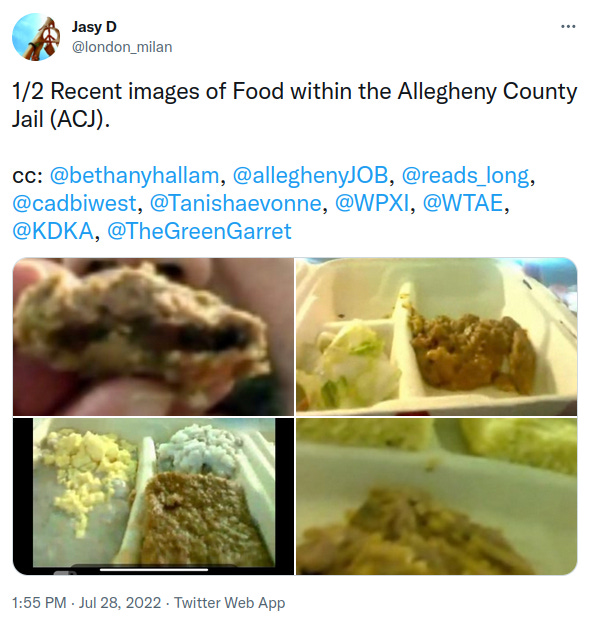Image resolution: width=594 pixels, height=623 pixels.
Task: Click the Twitter Web App source label
Action: pos(230,603)
